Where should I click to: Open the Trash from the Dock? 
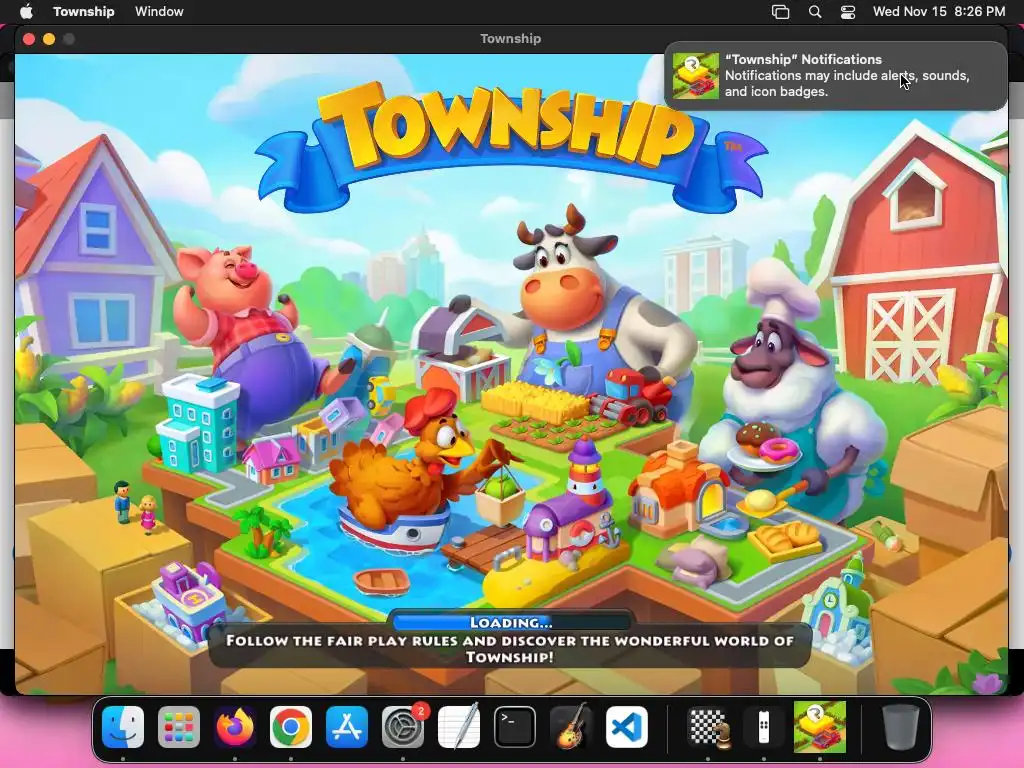click(901, 727)
